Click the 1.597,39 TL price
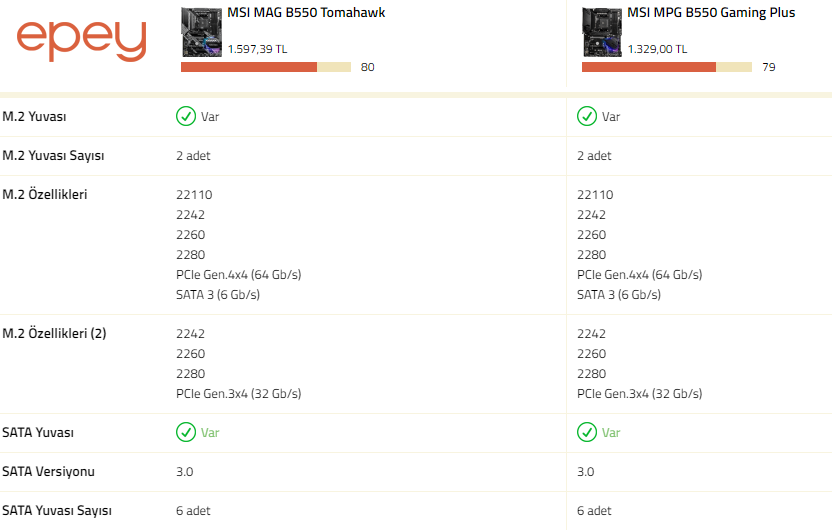 click(x=257, y=49)
